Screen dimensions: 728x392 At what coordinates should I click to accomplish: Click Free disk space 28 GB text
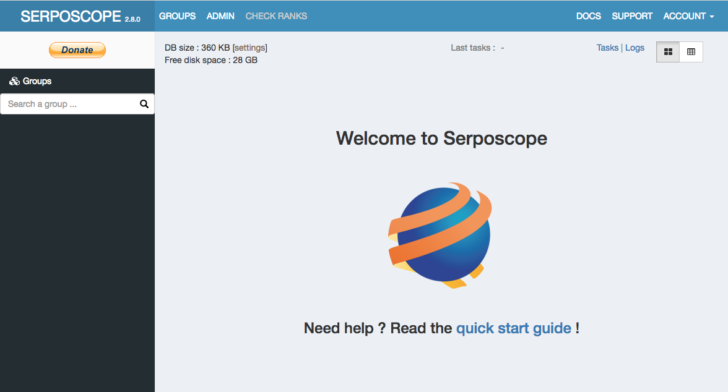(x=211, y=60)
